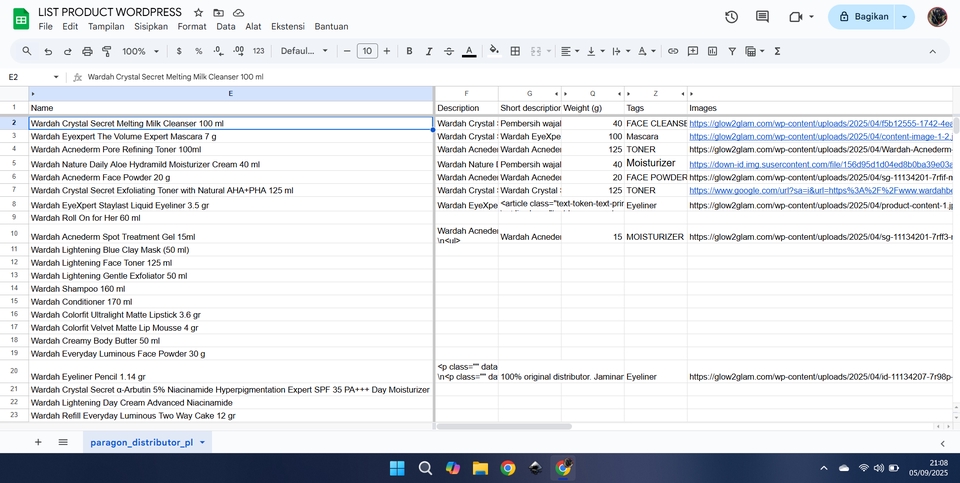This screenshot has width=960, height=483.
Task: Open the share options arrow beside Bagikan
Action: click(904, 17)
